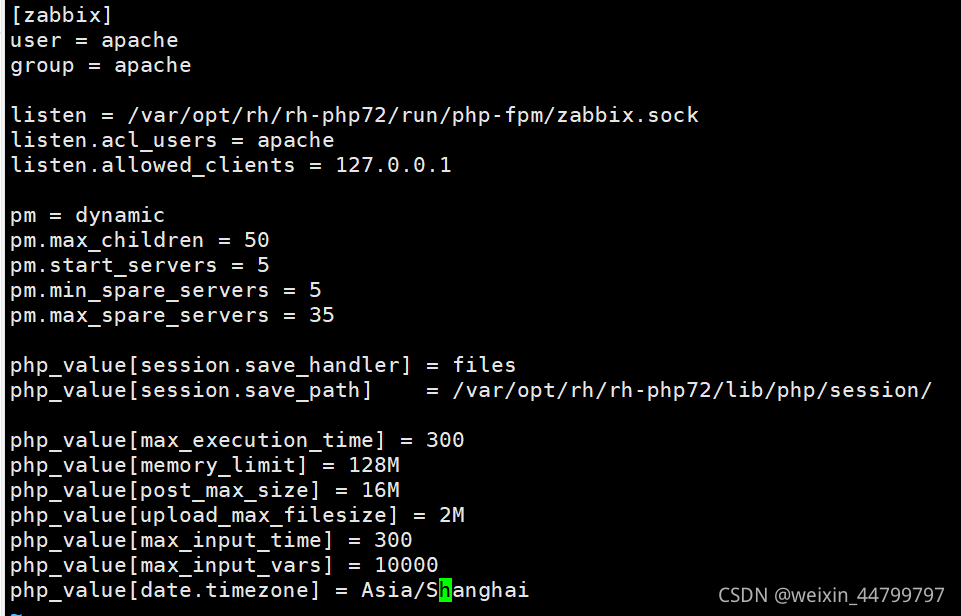The height and width of the screenshot is (616, 961).
Task: Place cursor on user = apache line
Action: point(94,40)
